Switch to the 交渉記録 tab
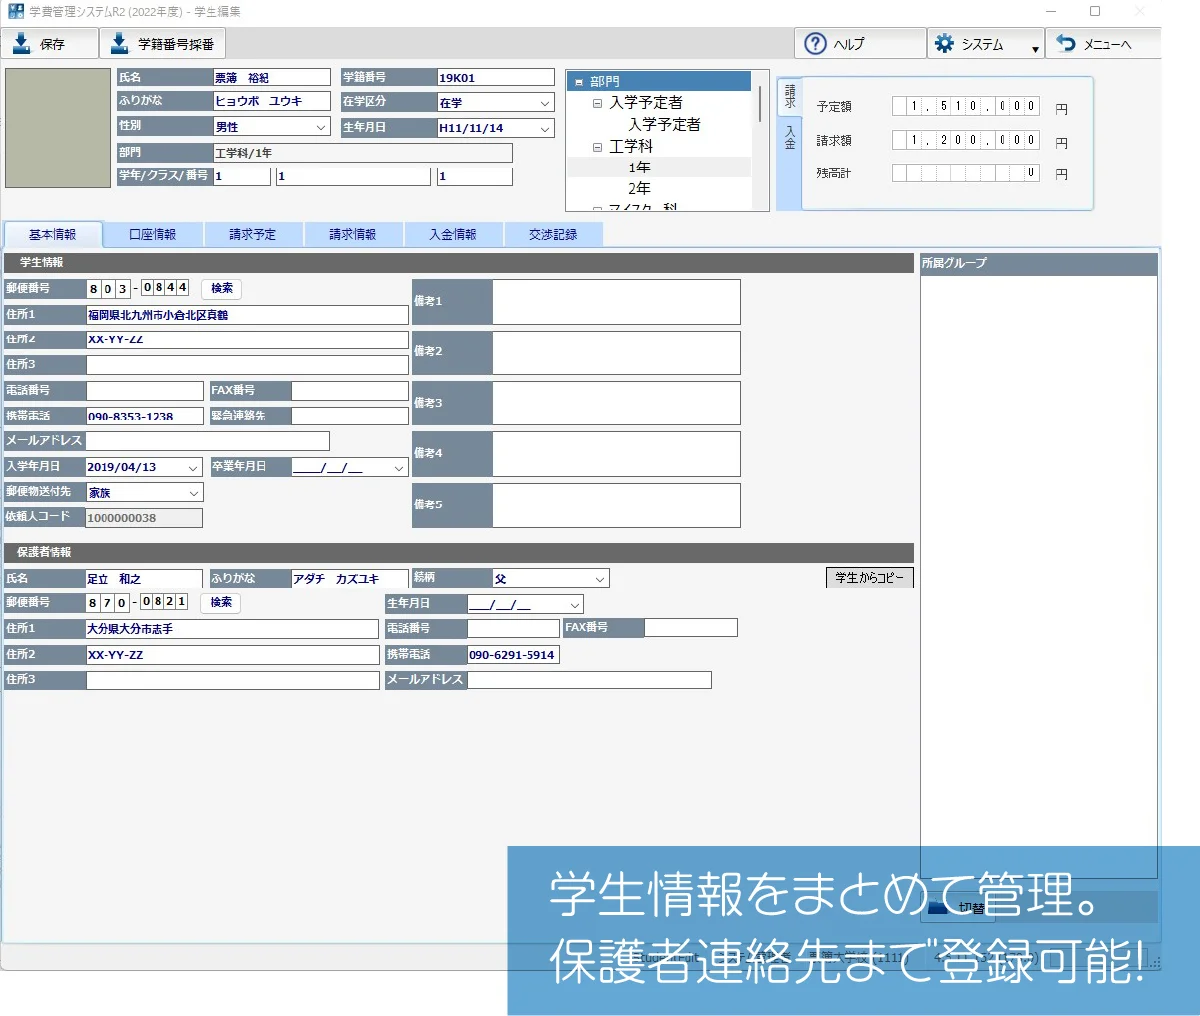This screenshot has height=1016, width=1200. coord(553,235)
